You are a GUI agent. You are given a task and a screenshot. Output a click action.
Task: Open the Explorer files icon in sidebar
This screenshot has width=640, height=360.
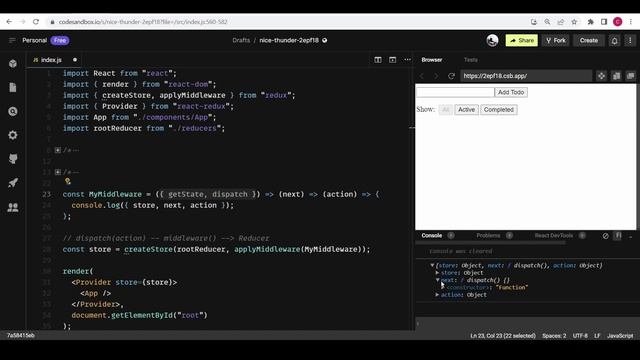point(13,87)
